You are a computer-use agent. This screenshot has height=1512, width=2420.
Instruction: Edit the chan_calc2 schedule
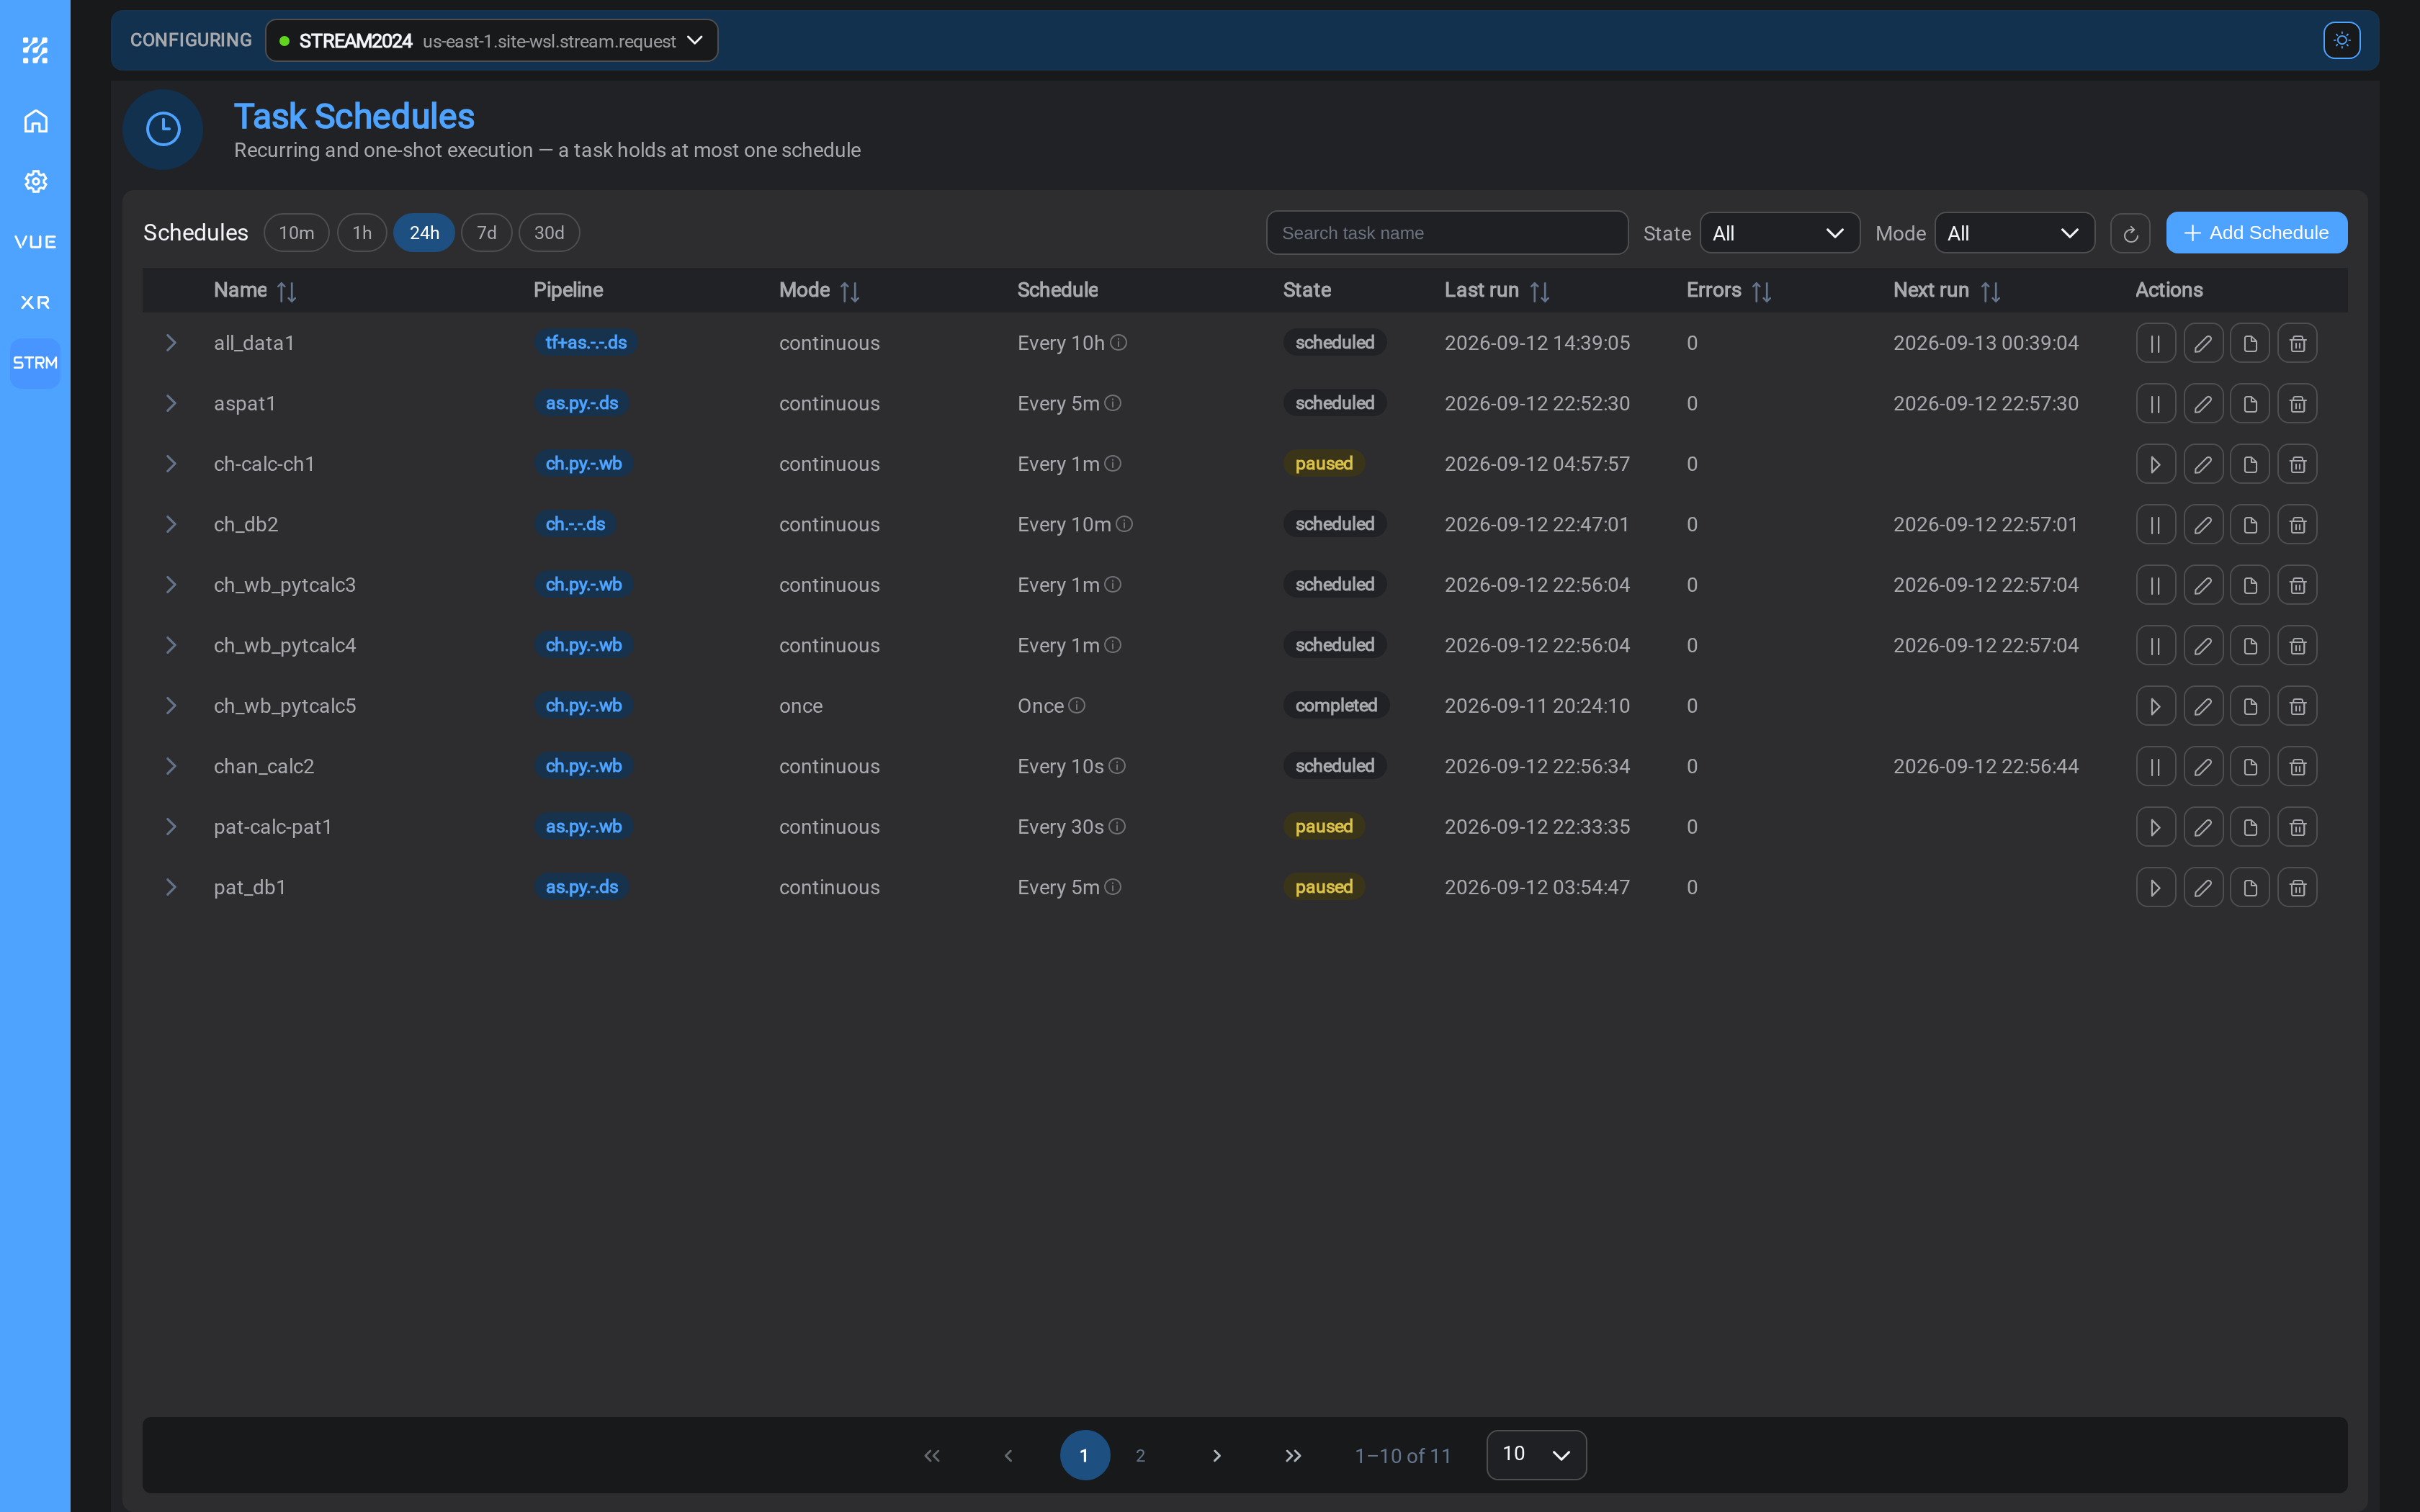point(2203,767)
